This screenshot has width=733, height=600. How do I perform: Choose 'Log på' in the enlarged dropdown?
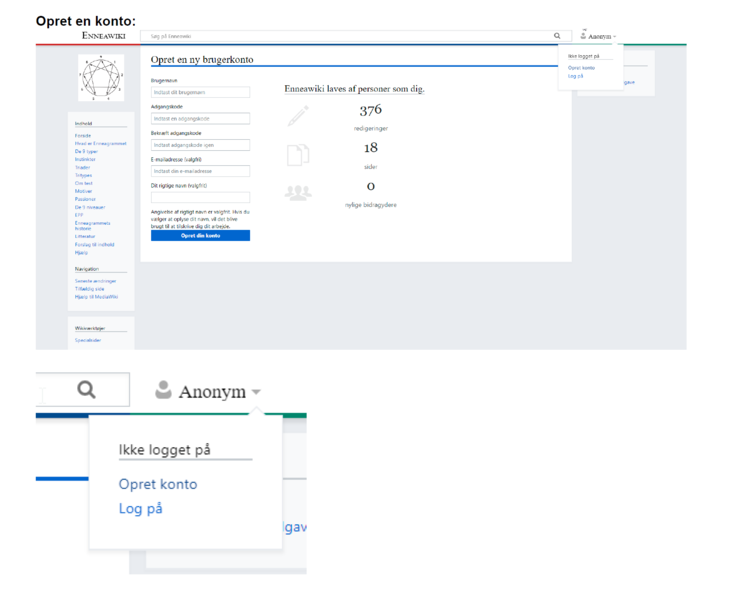[141, 508]
